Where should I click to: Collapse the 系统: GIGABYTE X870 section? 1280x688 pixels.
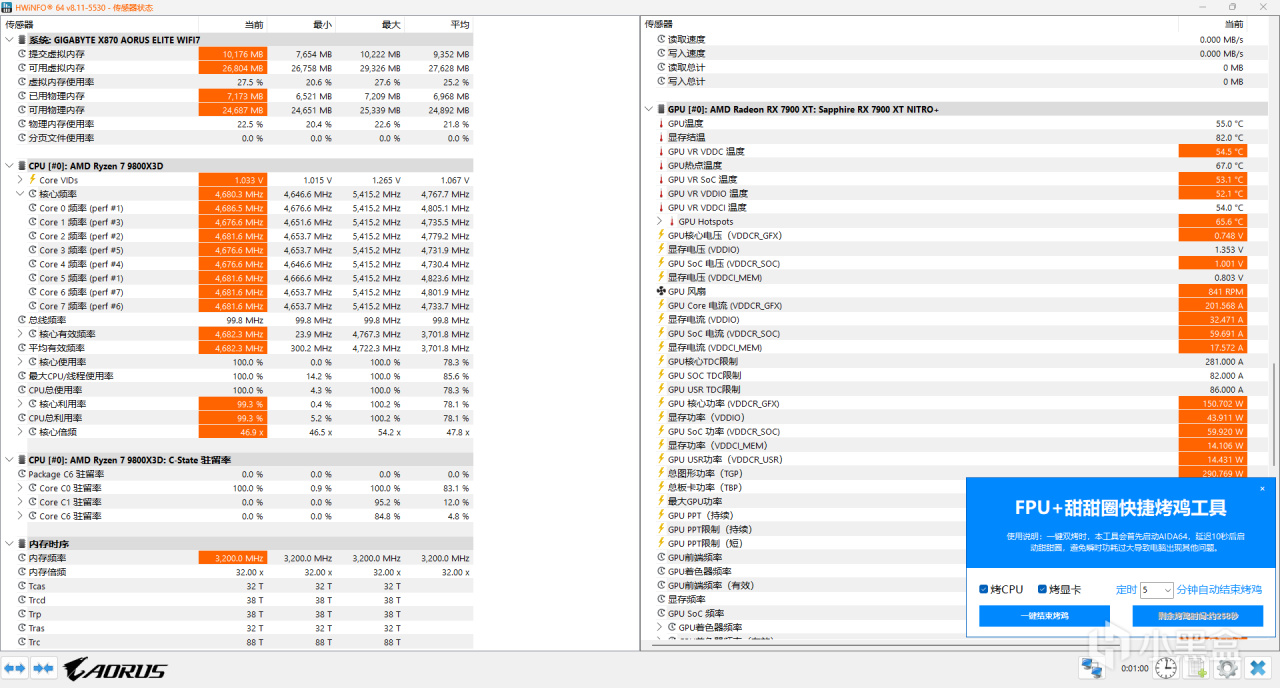click(x=9, y=40)
